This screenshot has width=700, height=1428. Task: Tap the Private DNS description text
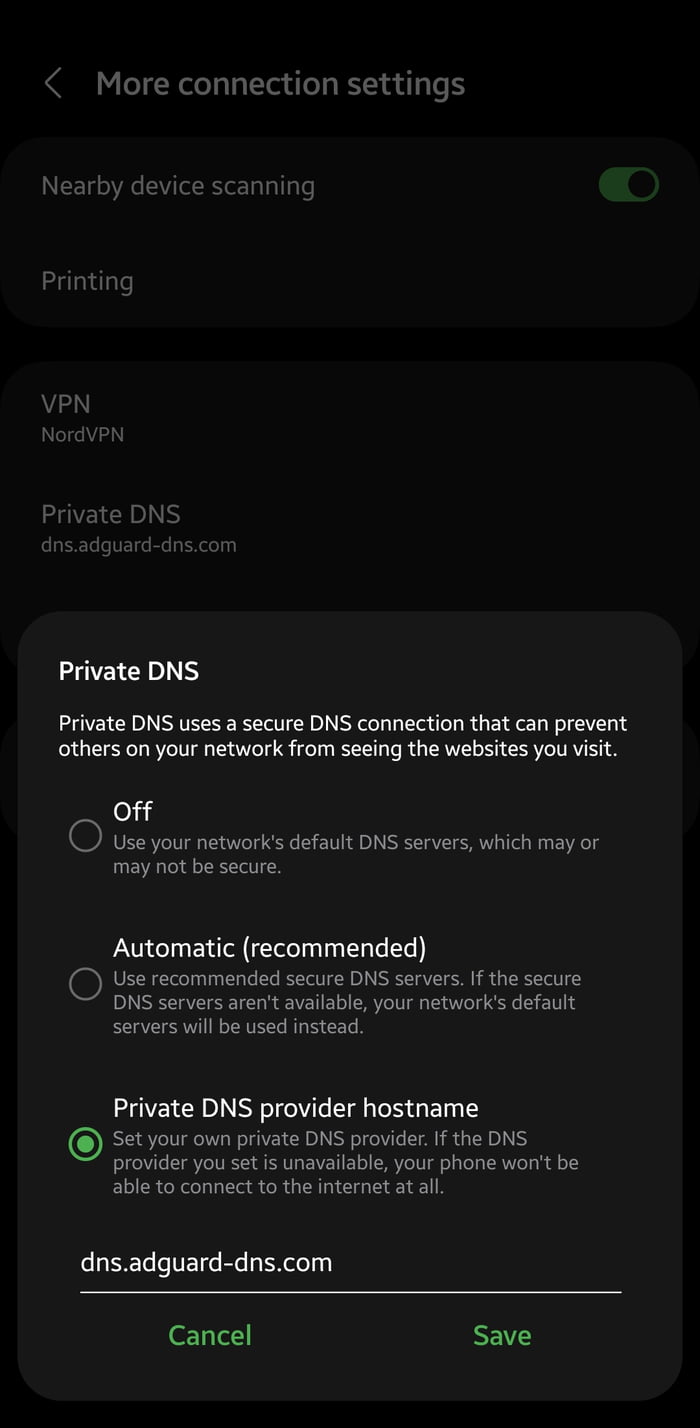tap(343, 735)
